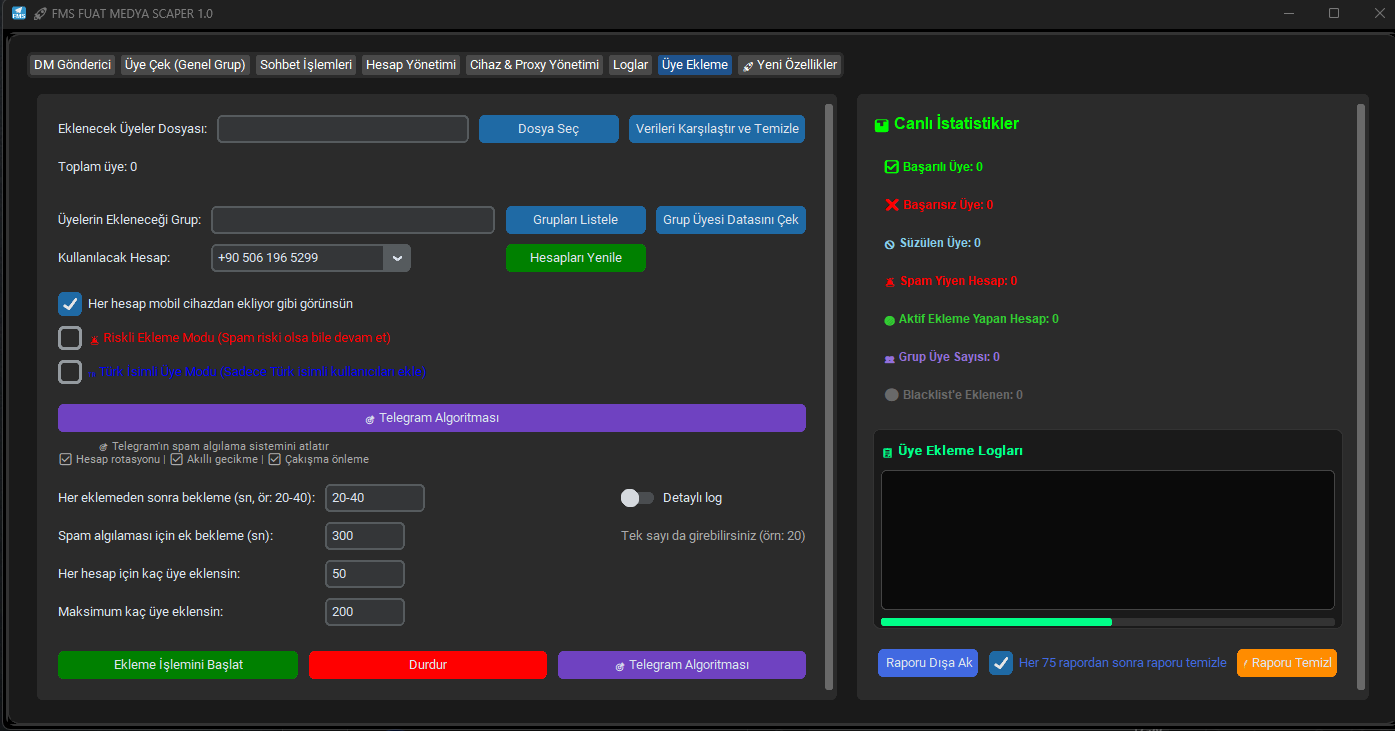The image size is (1395, 731).
Task: Click the purple people icon for Grup Üye Sayısı
Action: coord(889,356)
